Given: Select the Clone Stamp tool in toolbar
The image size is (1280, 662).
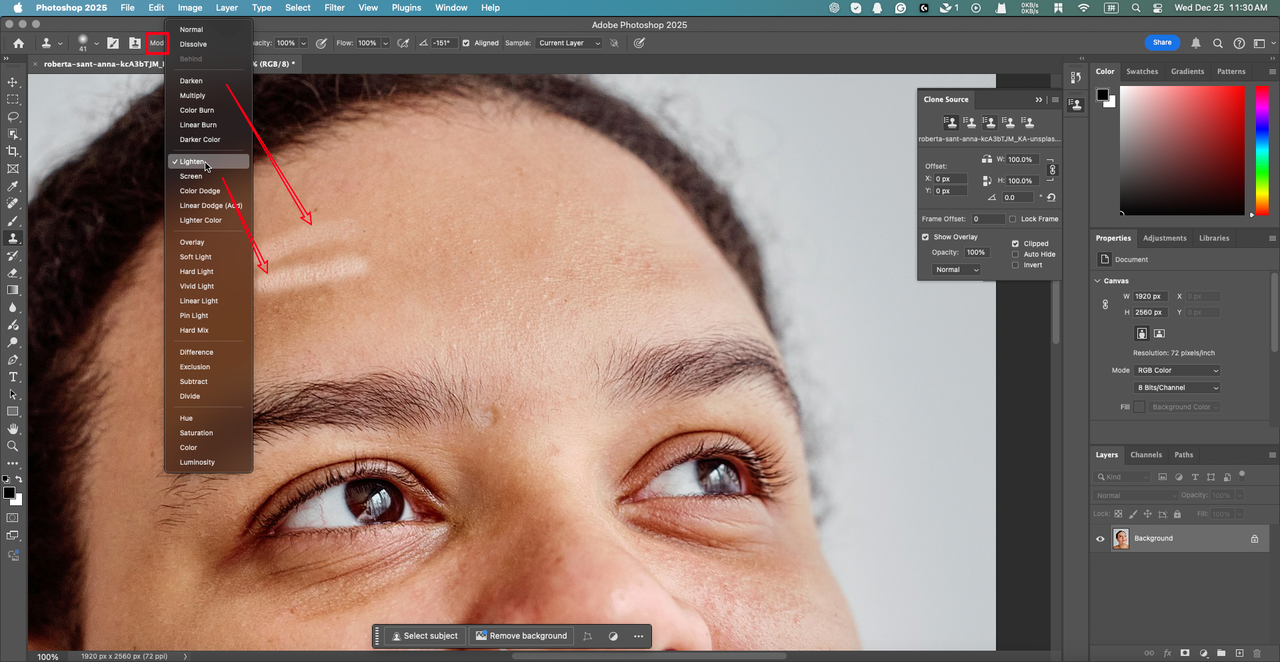Looking at the screenshot, I should 13,238.
